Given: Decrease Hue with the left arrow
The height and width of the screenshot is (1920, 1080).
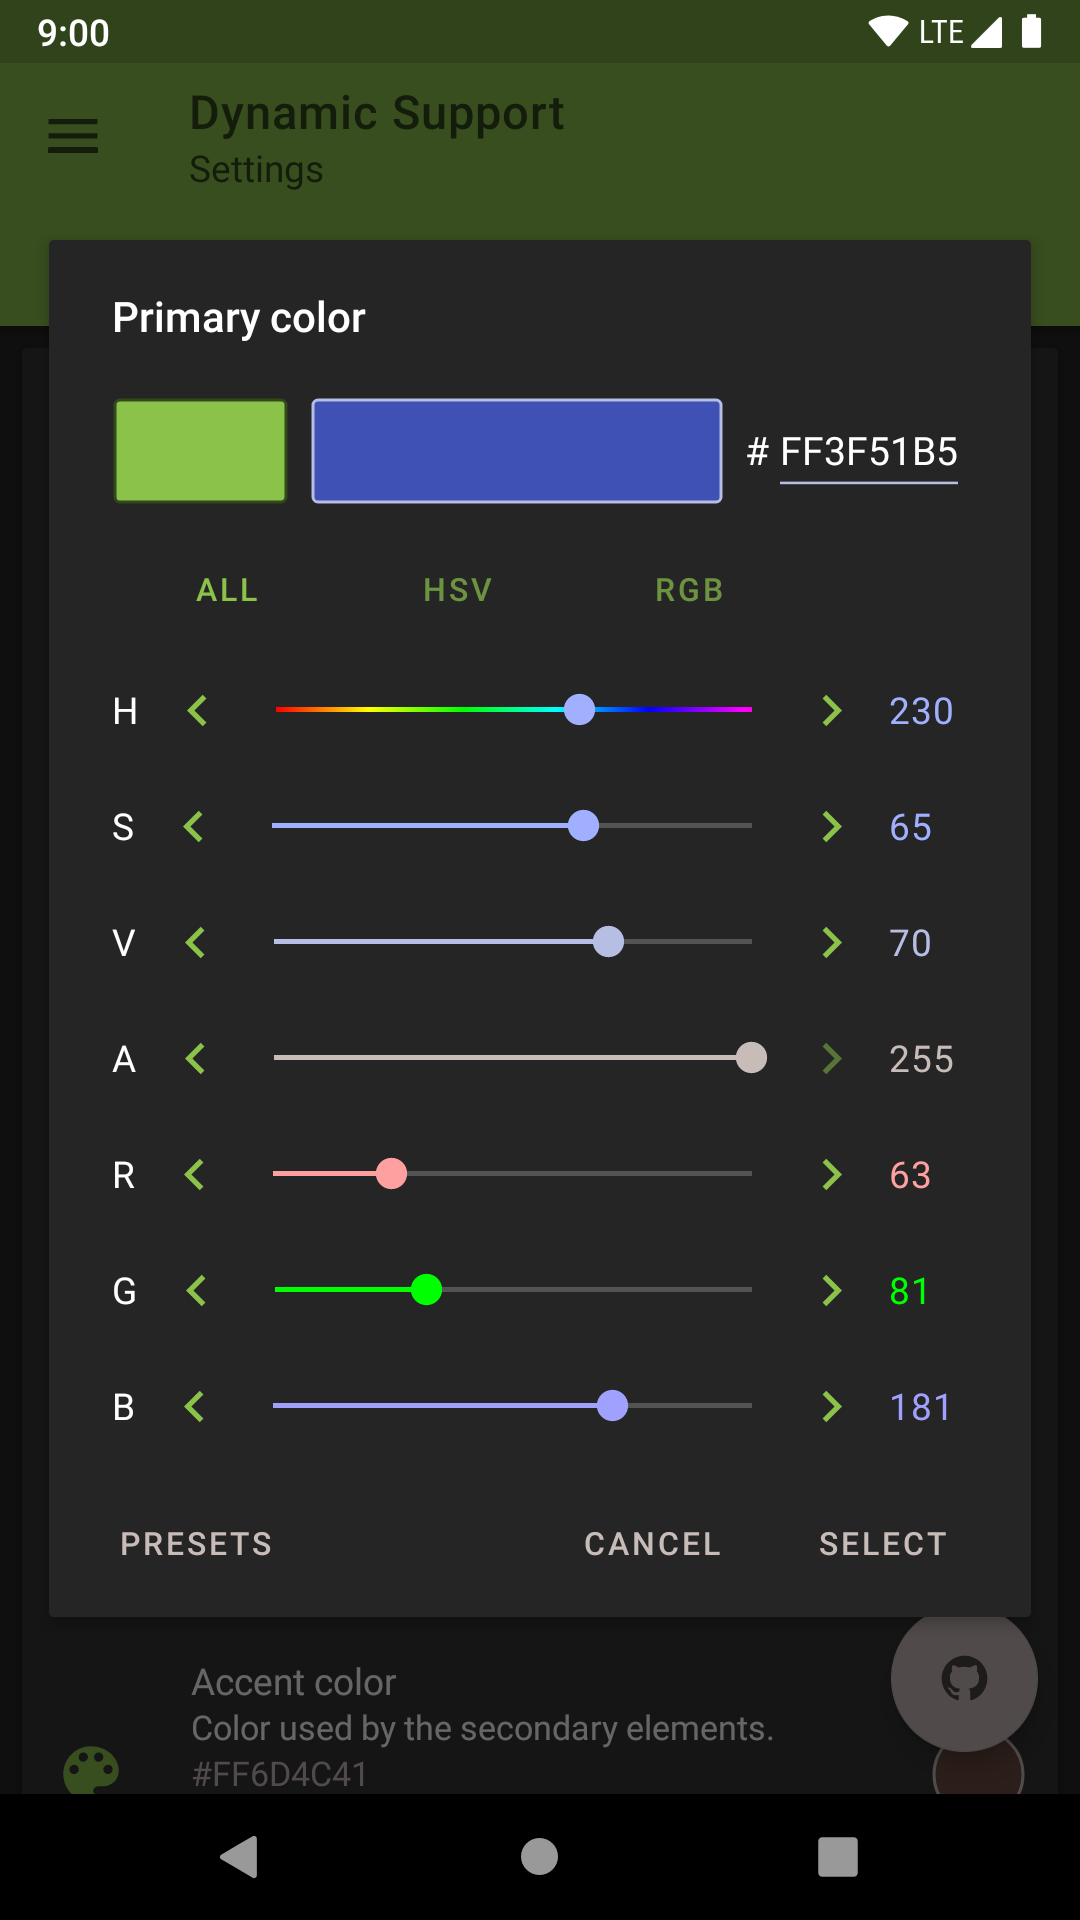Looking at the screenshot, I should pos(197,711).
